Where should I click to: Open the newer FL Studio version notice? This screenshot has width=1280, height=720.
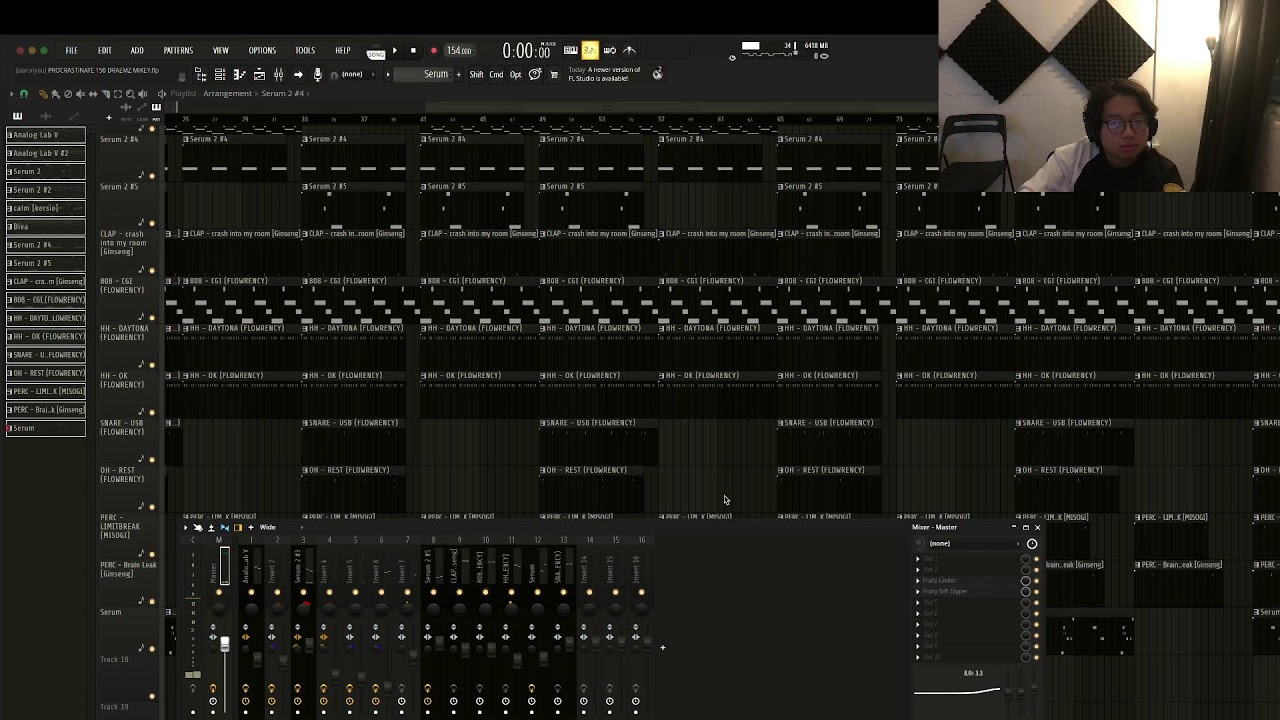[604, 74]
